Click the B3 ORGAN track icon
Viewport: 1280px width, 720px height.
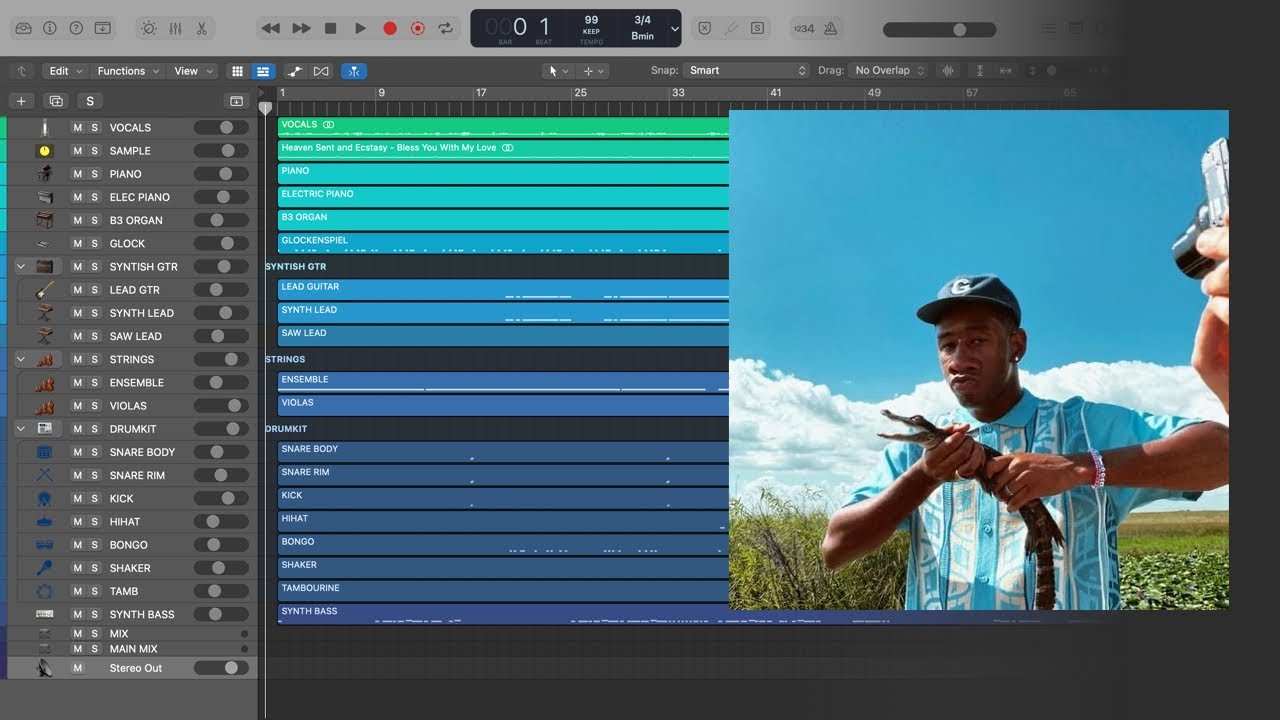[x=45, y=220]
